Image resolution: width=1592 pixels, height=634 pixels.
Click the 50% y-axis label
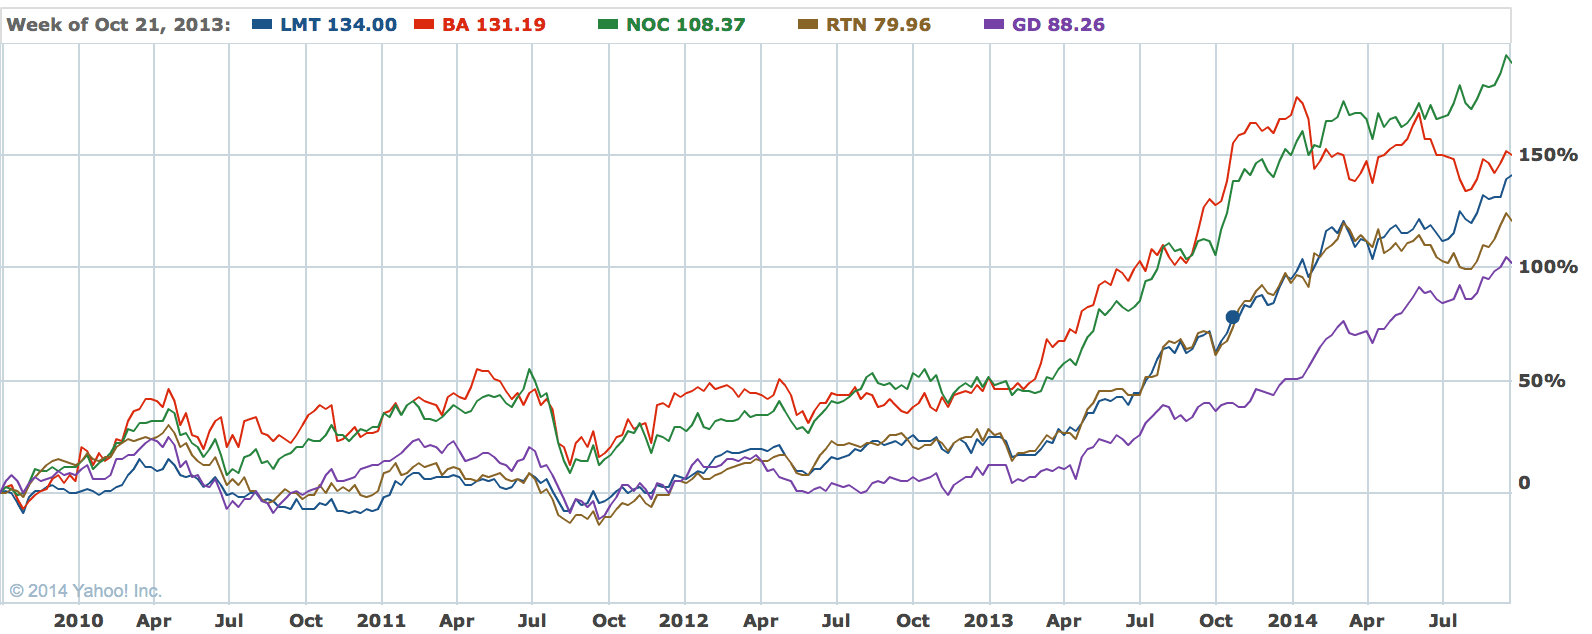[1542, 381]
